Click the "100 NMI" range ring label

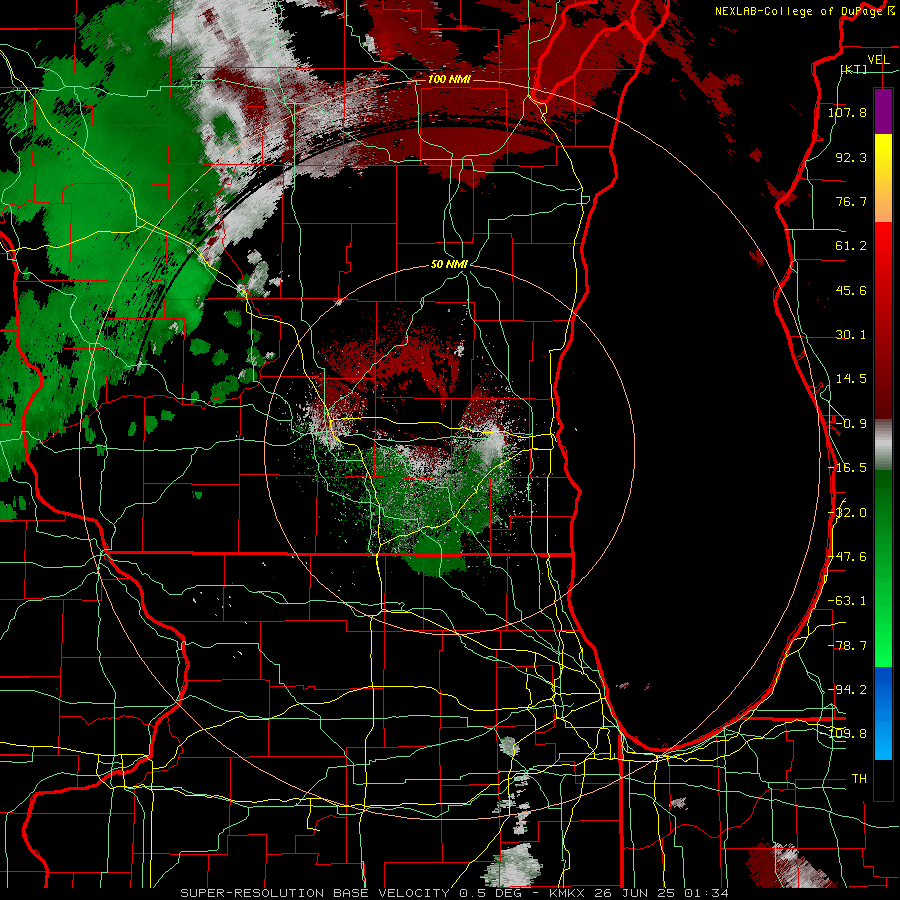449,79
